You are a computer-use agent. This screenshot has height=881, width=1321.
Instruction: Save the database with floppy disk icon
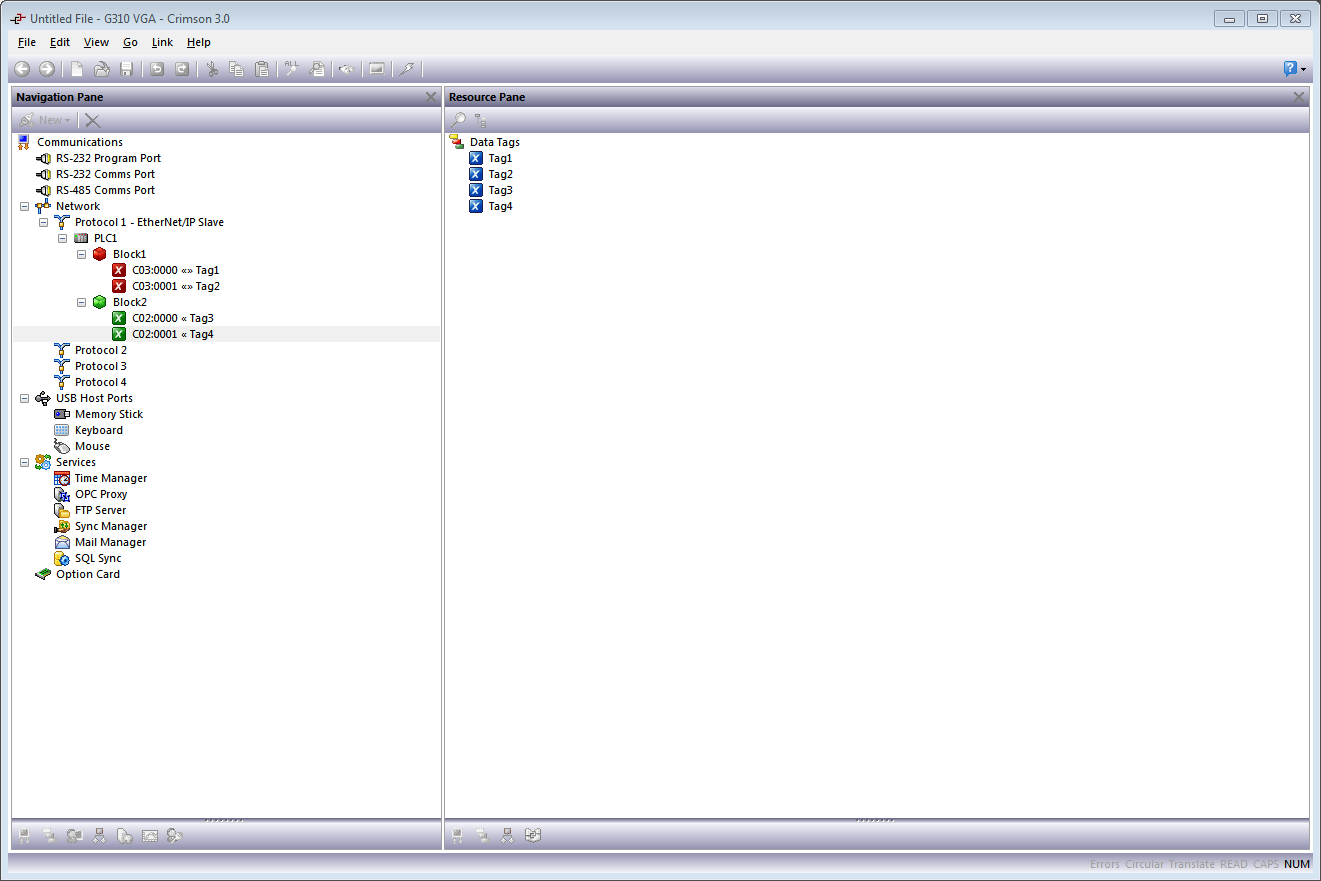127,69
